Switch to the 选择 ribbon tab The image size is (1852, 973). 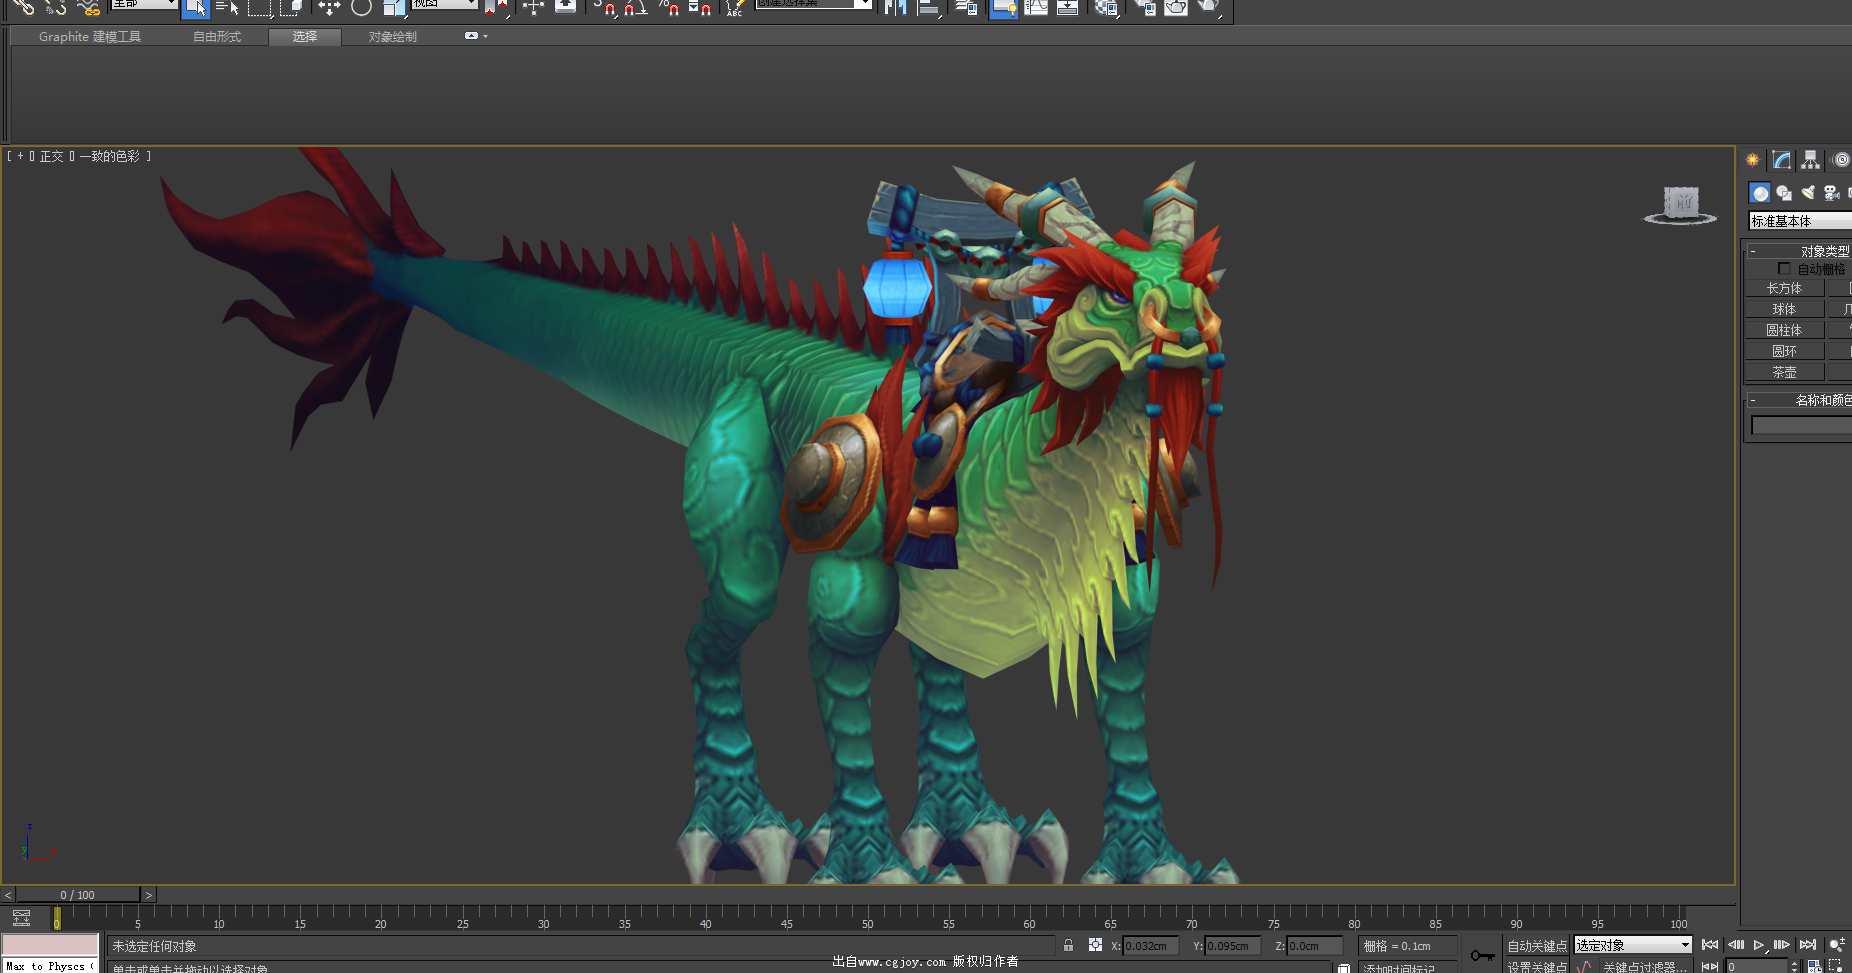point(305,37)
